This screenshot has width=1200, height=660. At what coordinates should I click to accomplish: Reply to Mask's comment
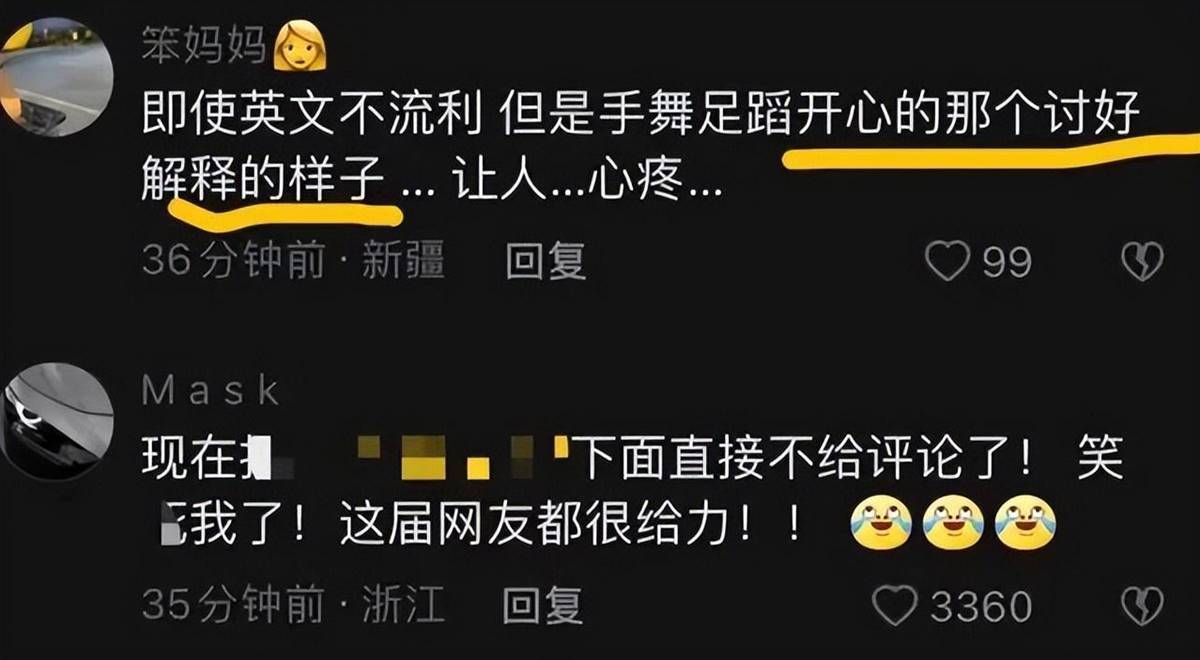(543, 605)
